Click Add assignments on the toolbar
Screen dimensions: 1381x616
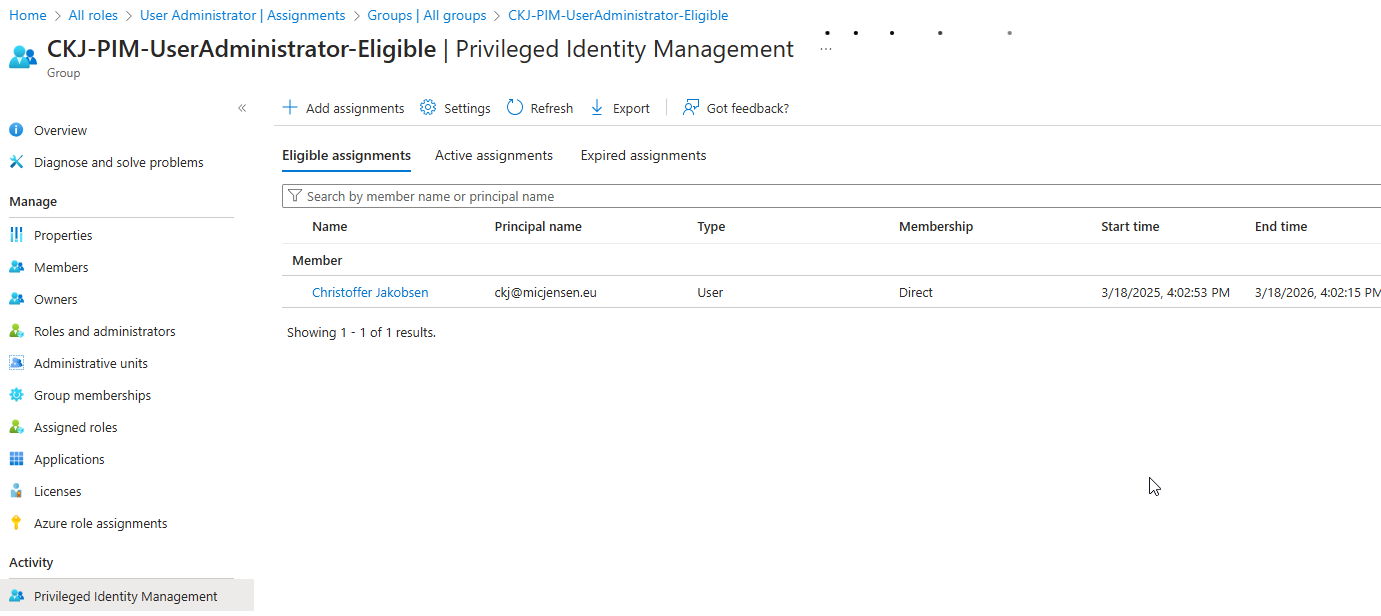[343, 107]
